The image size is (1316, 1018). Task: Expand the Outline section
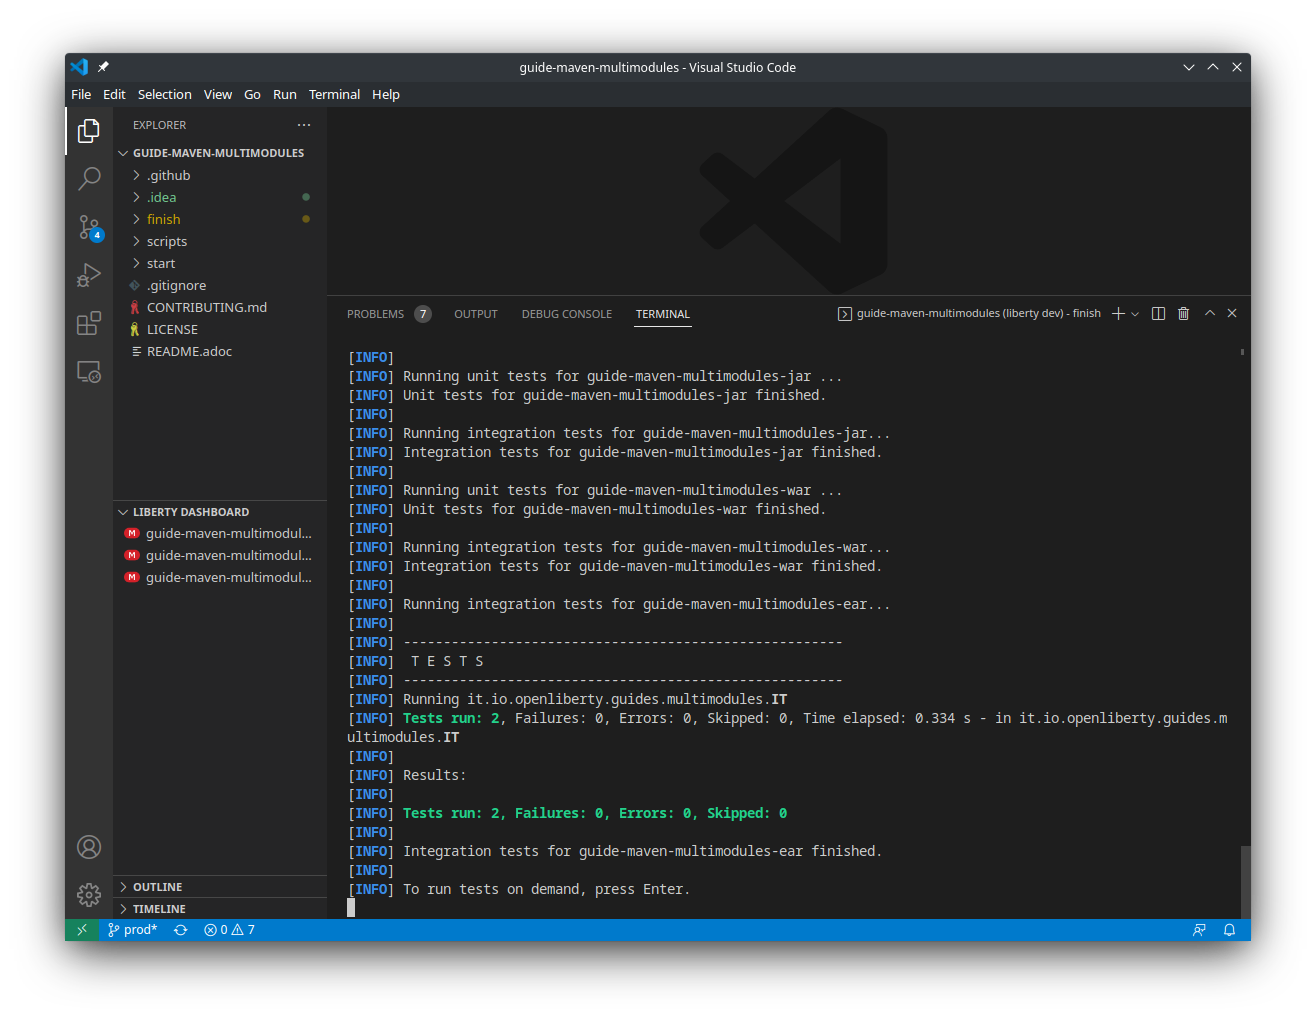(220, 887)
